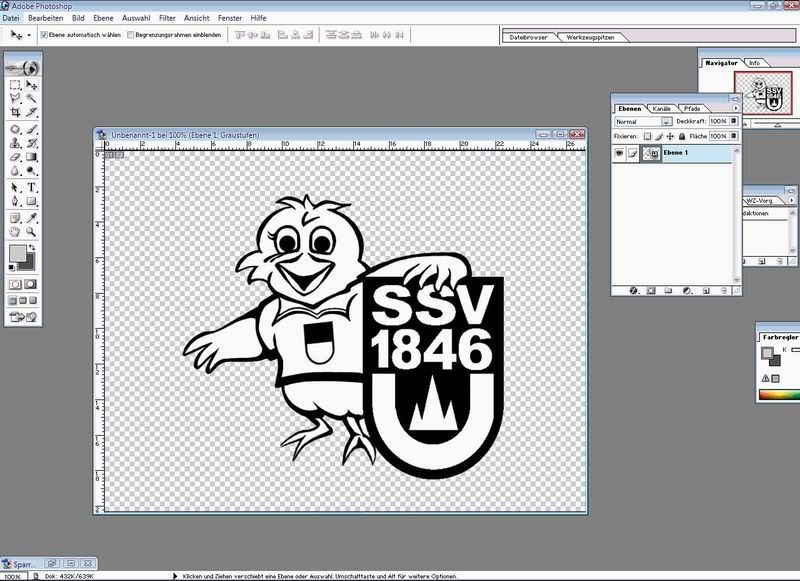Select the Crop tool
This screenshot has height=581, width=800.
tap(15, 112)
